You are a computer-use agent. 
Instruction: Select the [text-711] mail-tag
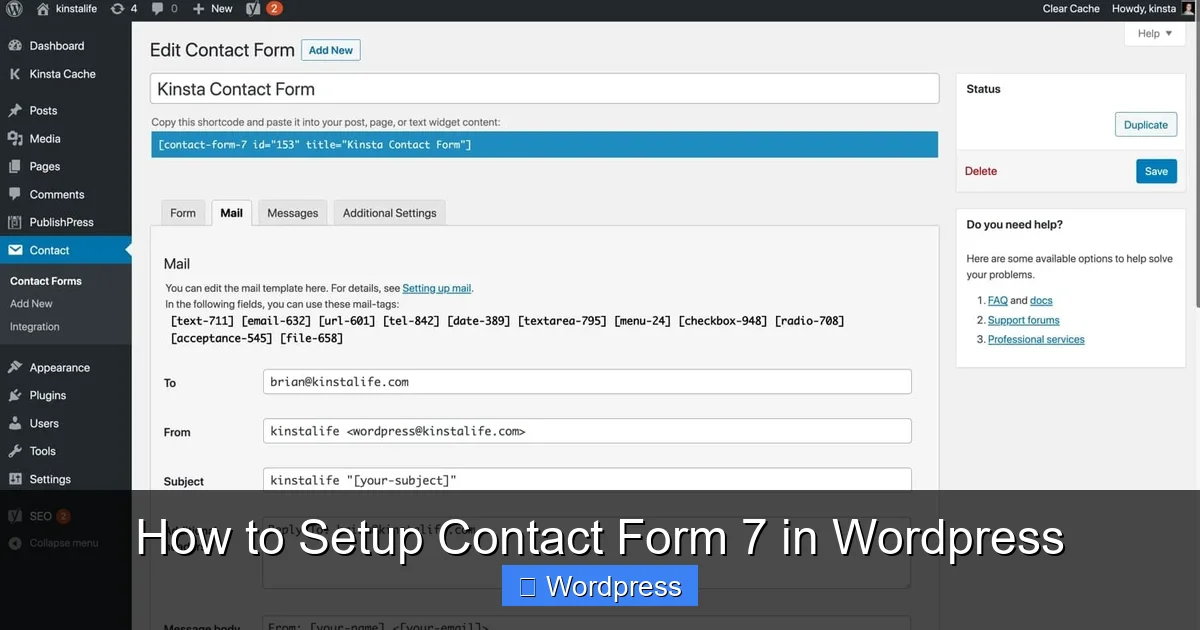[x=203, y=321]
